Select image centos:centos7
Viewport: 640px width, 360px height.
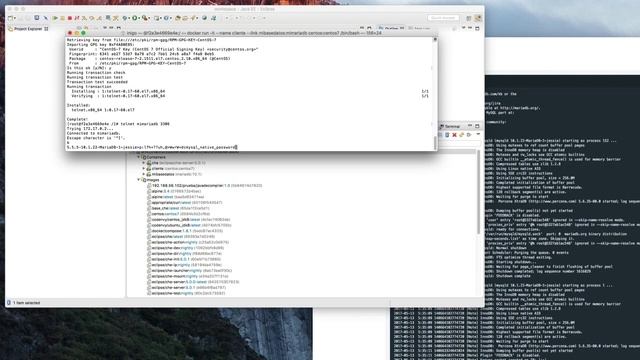(180, 214)
